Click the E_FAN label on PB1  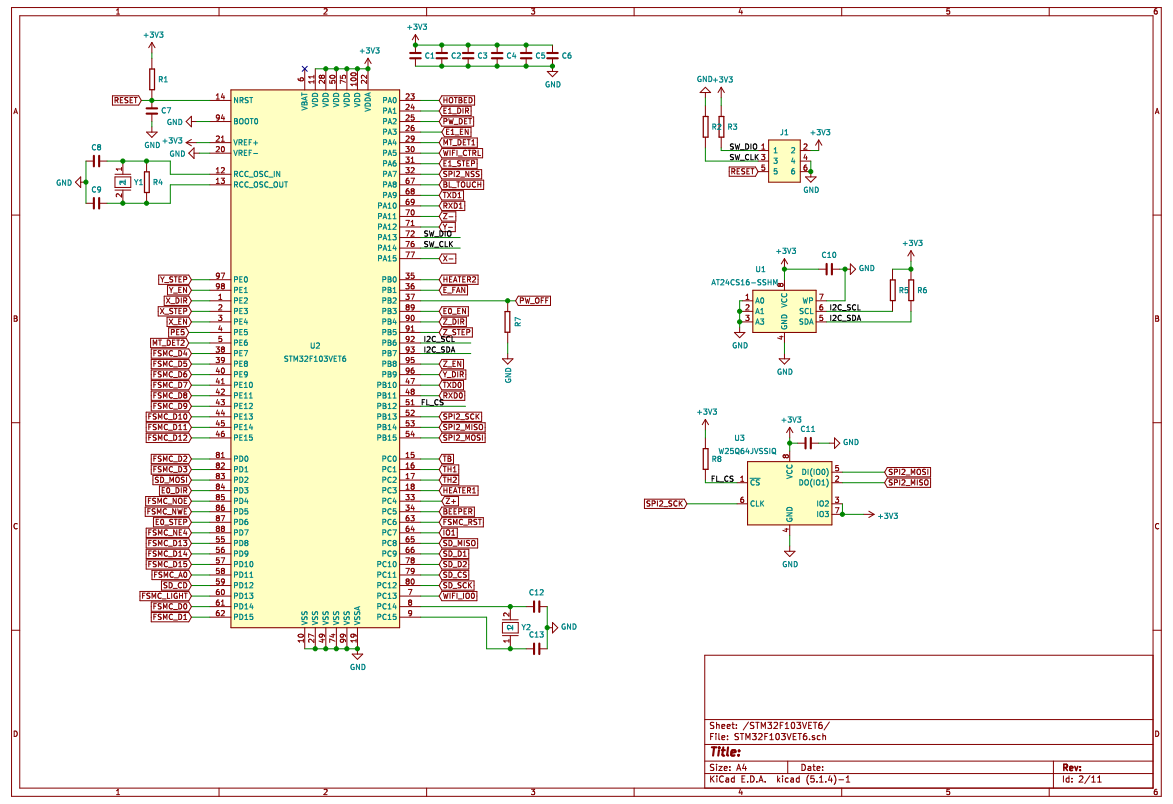pos(453,290)
